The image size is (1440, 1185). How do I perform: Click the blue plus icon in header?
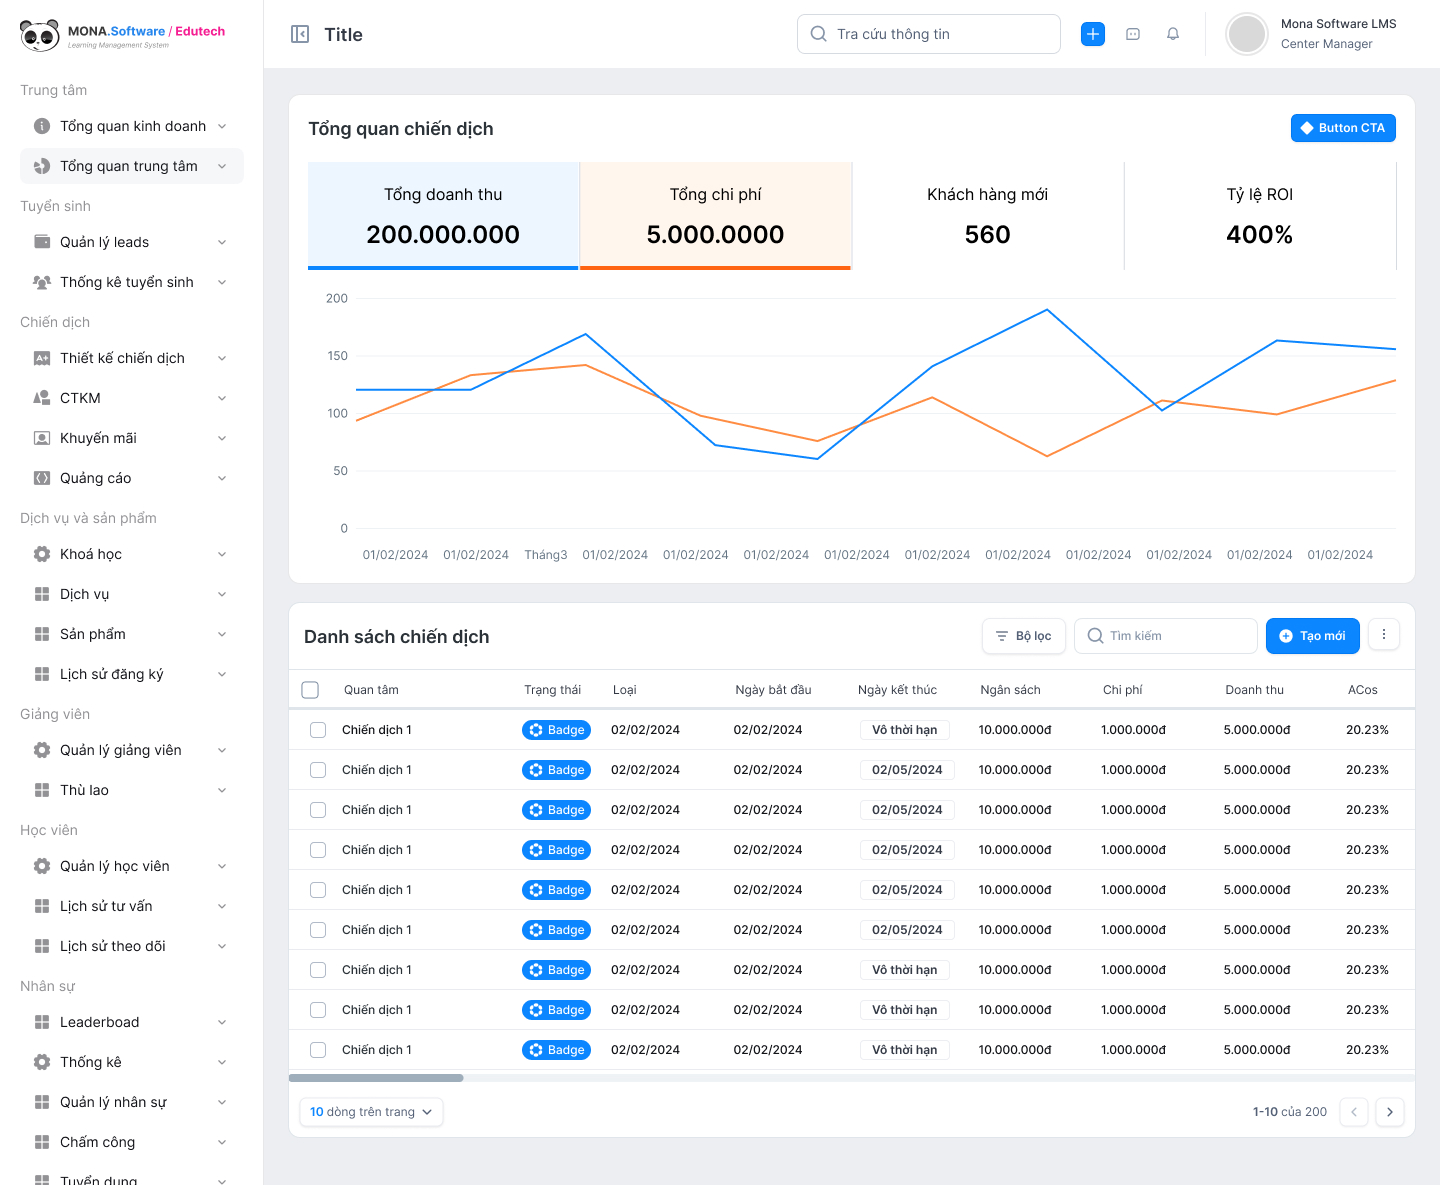[1093, 34]
